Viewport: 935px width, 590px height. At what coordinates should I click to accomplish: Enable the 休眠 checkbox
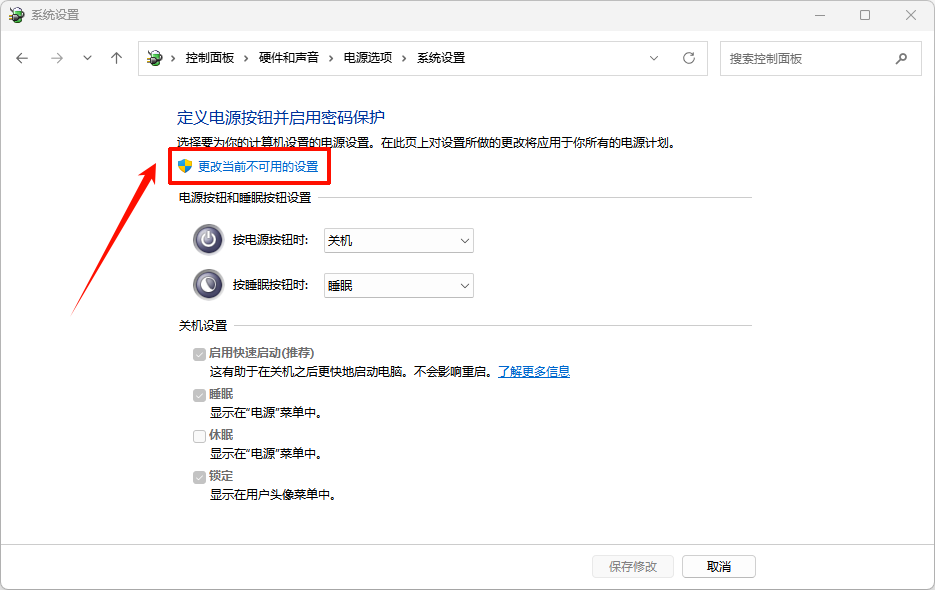point(199,435)
